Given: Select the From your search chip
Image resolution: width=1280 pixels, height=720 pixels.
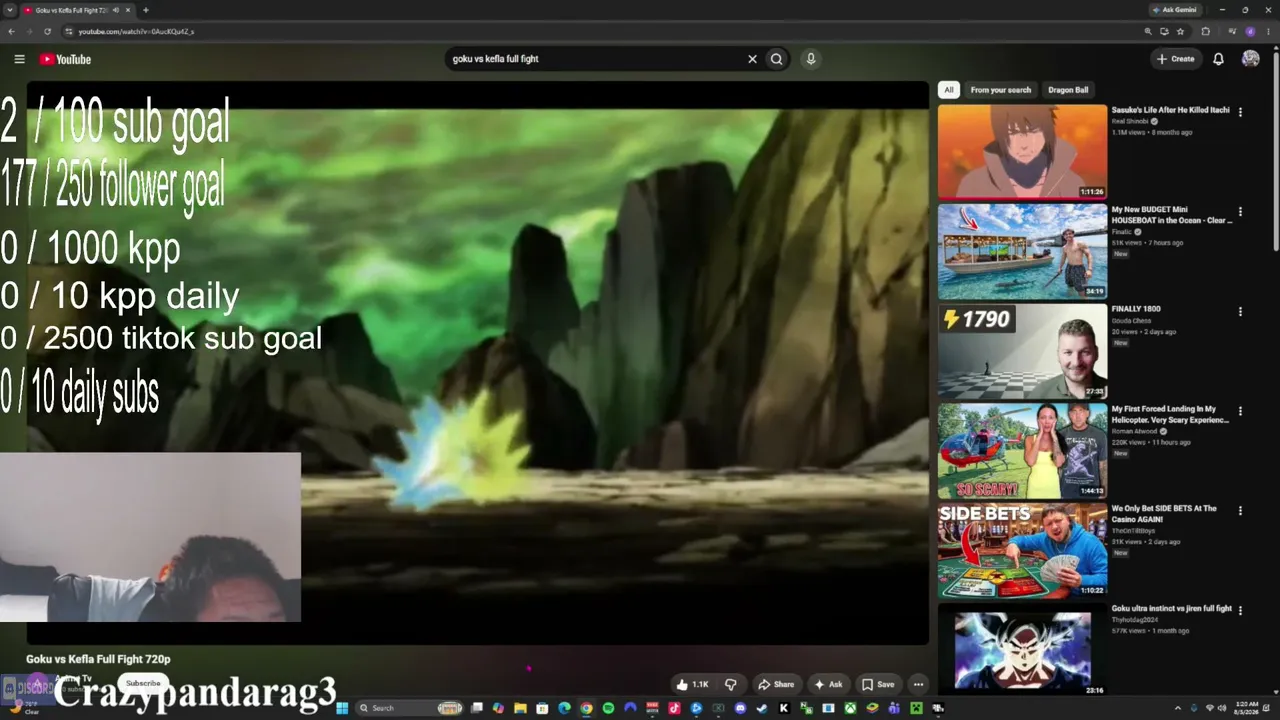Looking at the screenshot, I should [x=1000, y=90].
